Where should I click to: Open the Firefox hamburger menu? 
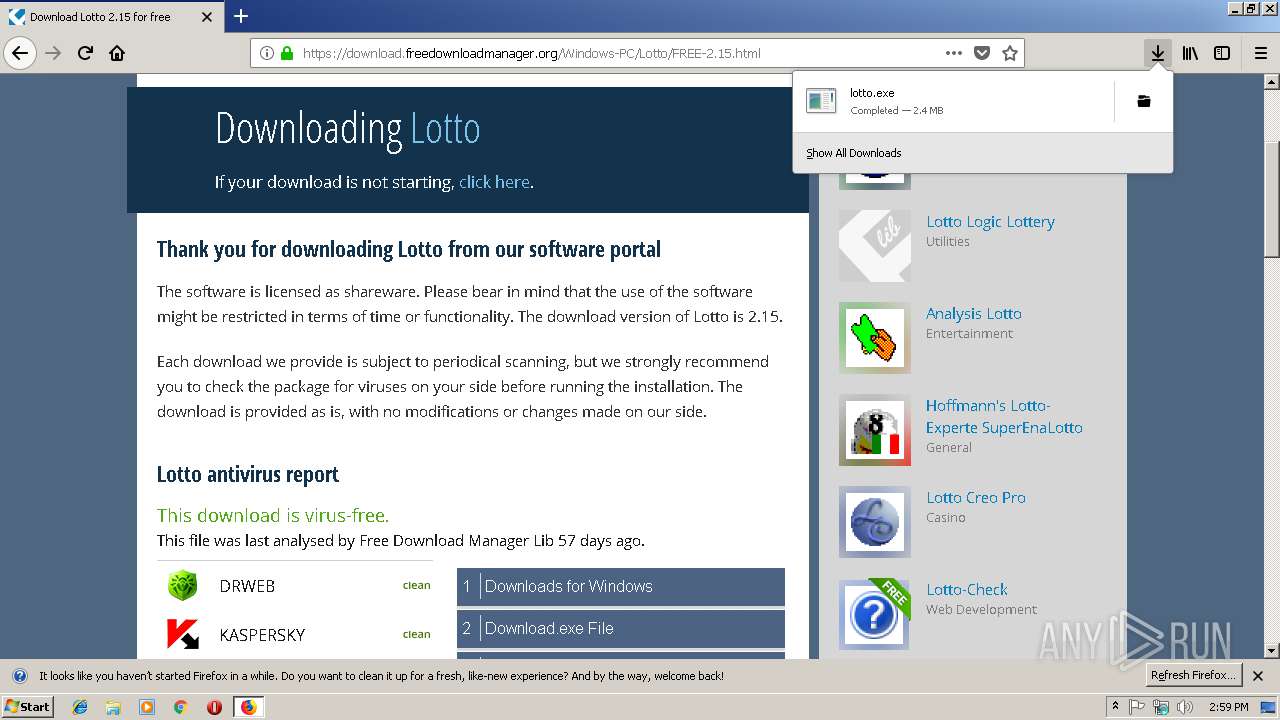[1260, 53]
